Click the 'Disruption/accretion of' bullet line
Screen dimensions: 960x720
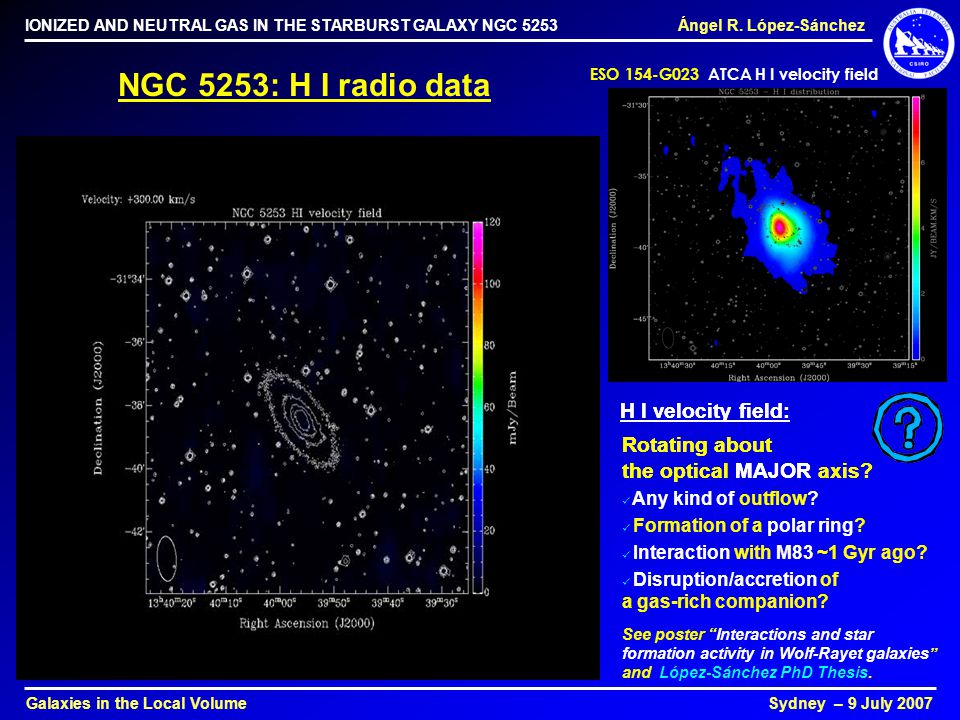coord(735,579)
